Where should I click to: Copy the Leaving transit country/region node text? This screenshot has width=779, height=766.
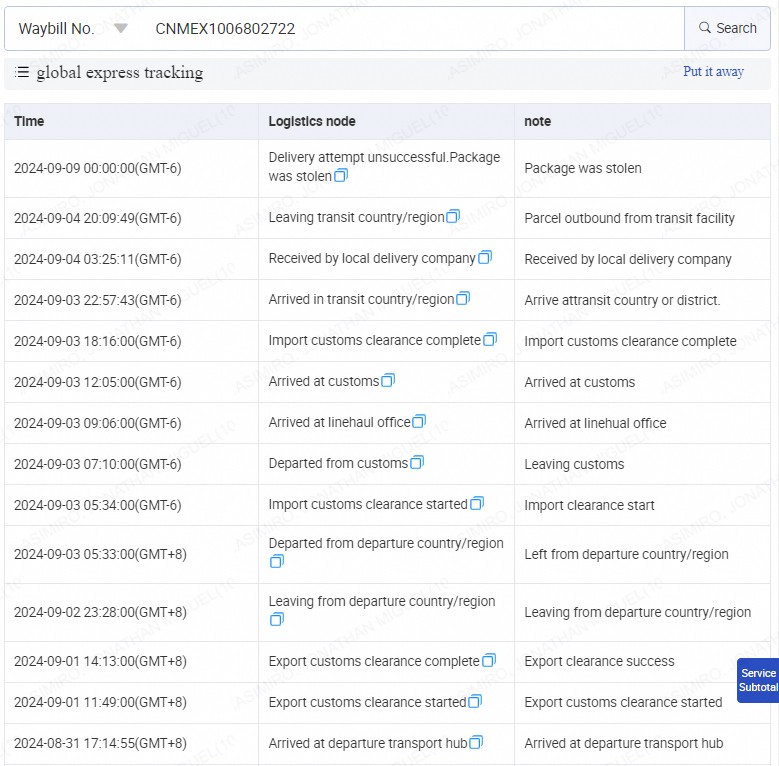[453, 217]
